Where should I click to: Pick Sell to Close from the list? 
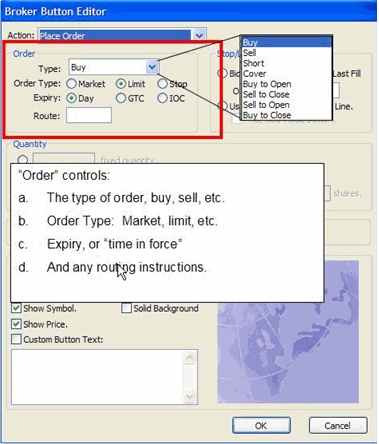(286, 94)
